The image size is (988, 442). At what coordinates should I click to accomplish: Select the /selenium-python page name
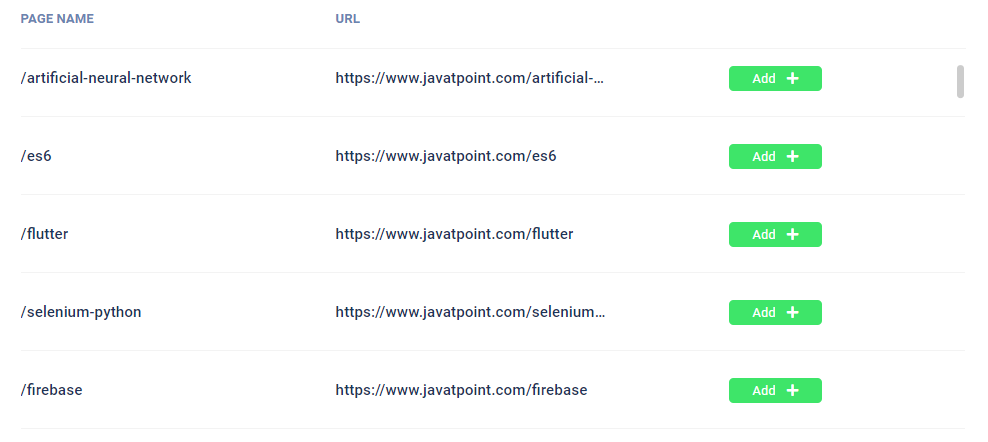pyautogui.click(x=81, y=312)
